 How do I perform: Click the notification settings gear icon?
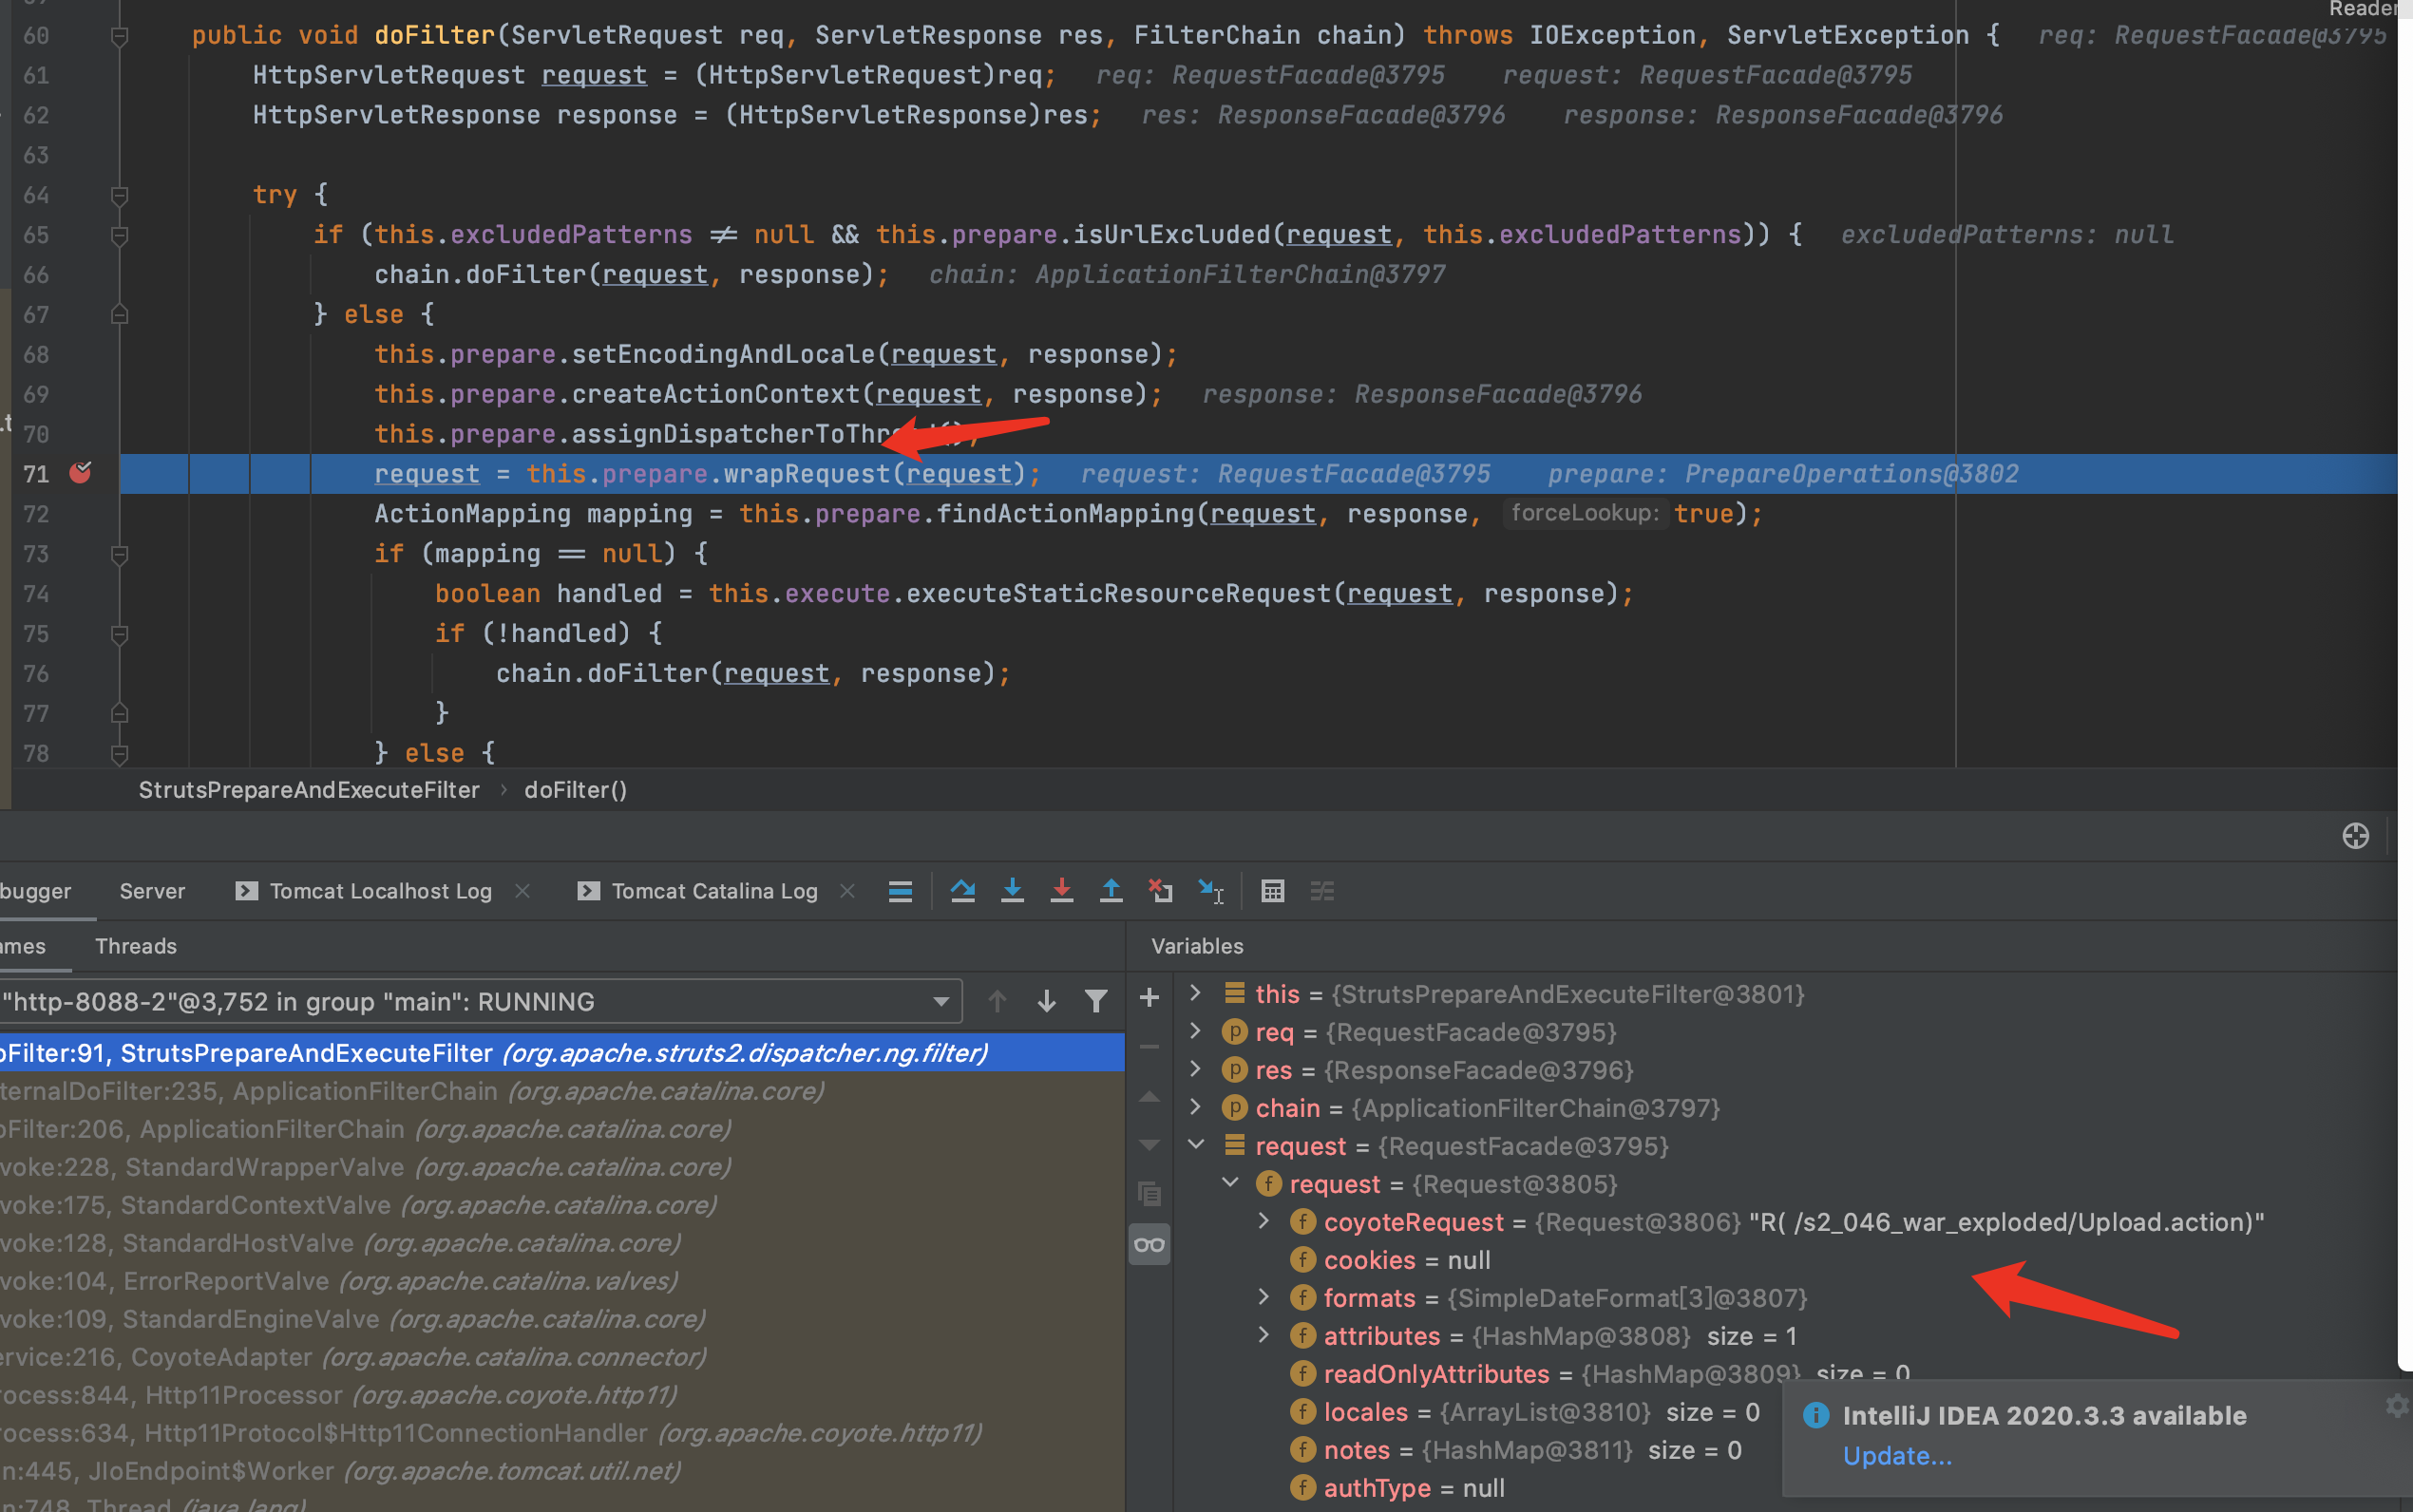click(2396, 1406)
